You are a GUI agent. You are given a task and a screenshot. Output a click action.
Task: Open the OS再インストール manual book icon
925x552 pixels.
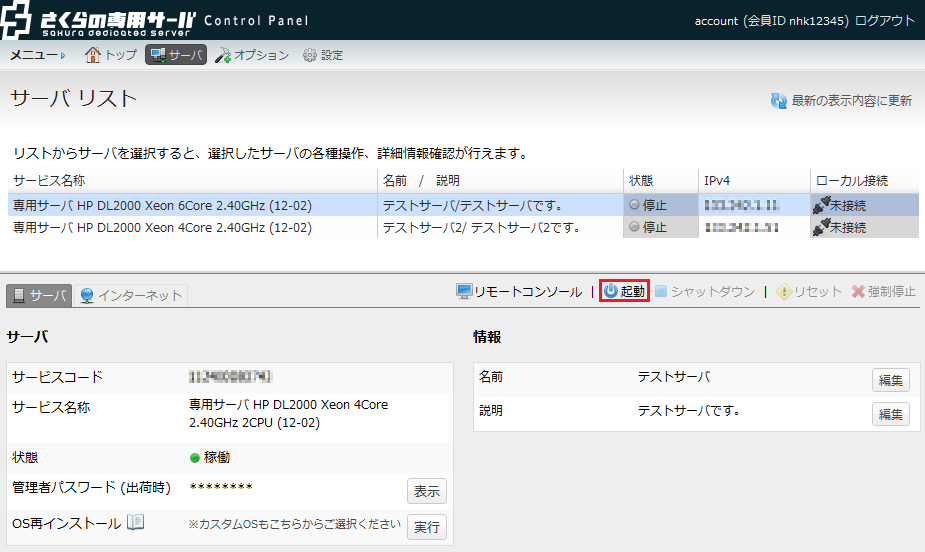pyautogui.click(x=135, y=523)
